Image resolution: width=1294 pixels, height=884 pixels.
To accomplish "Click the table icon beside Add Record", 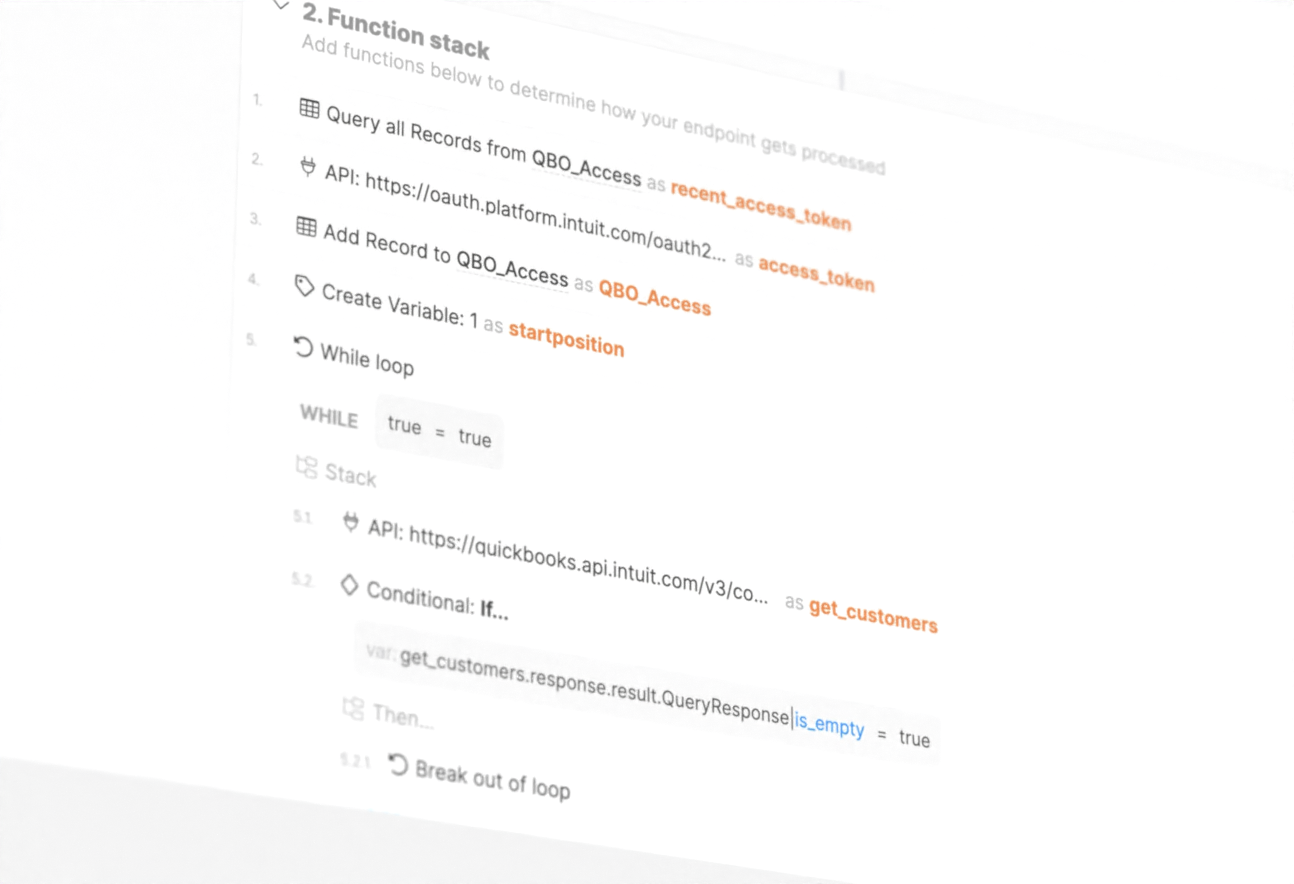I will (307, 227).
